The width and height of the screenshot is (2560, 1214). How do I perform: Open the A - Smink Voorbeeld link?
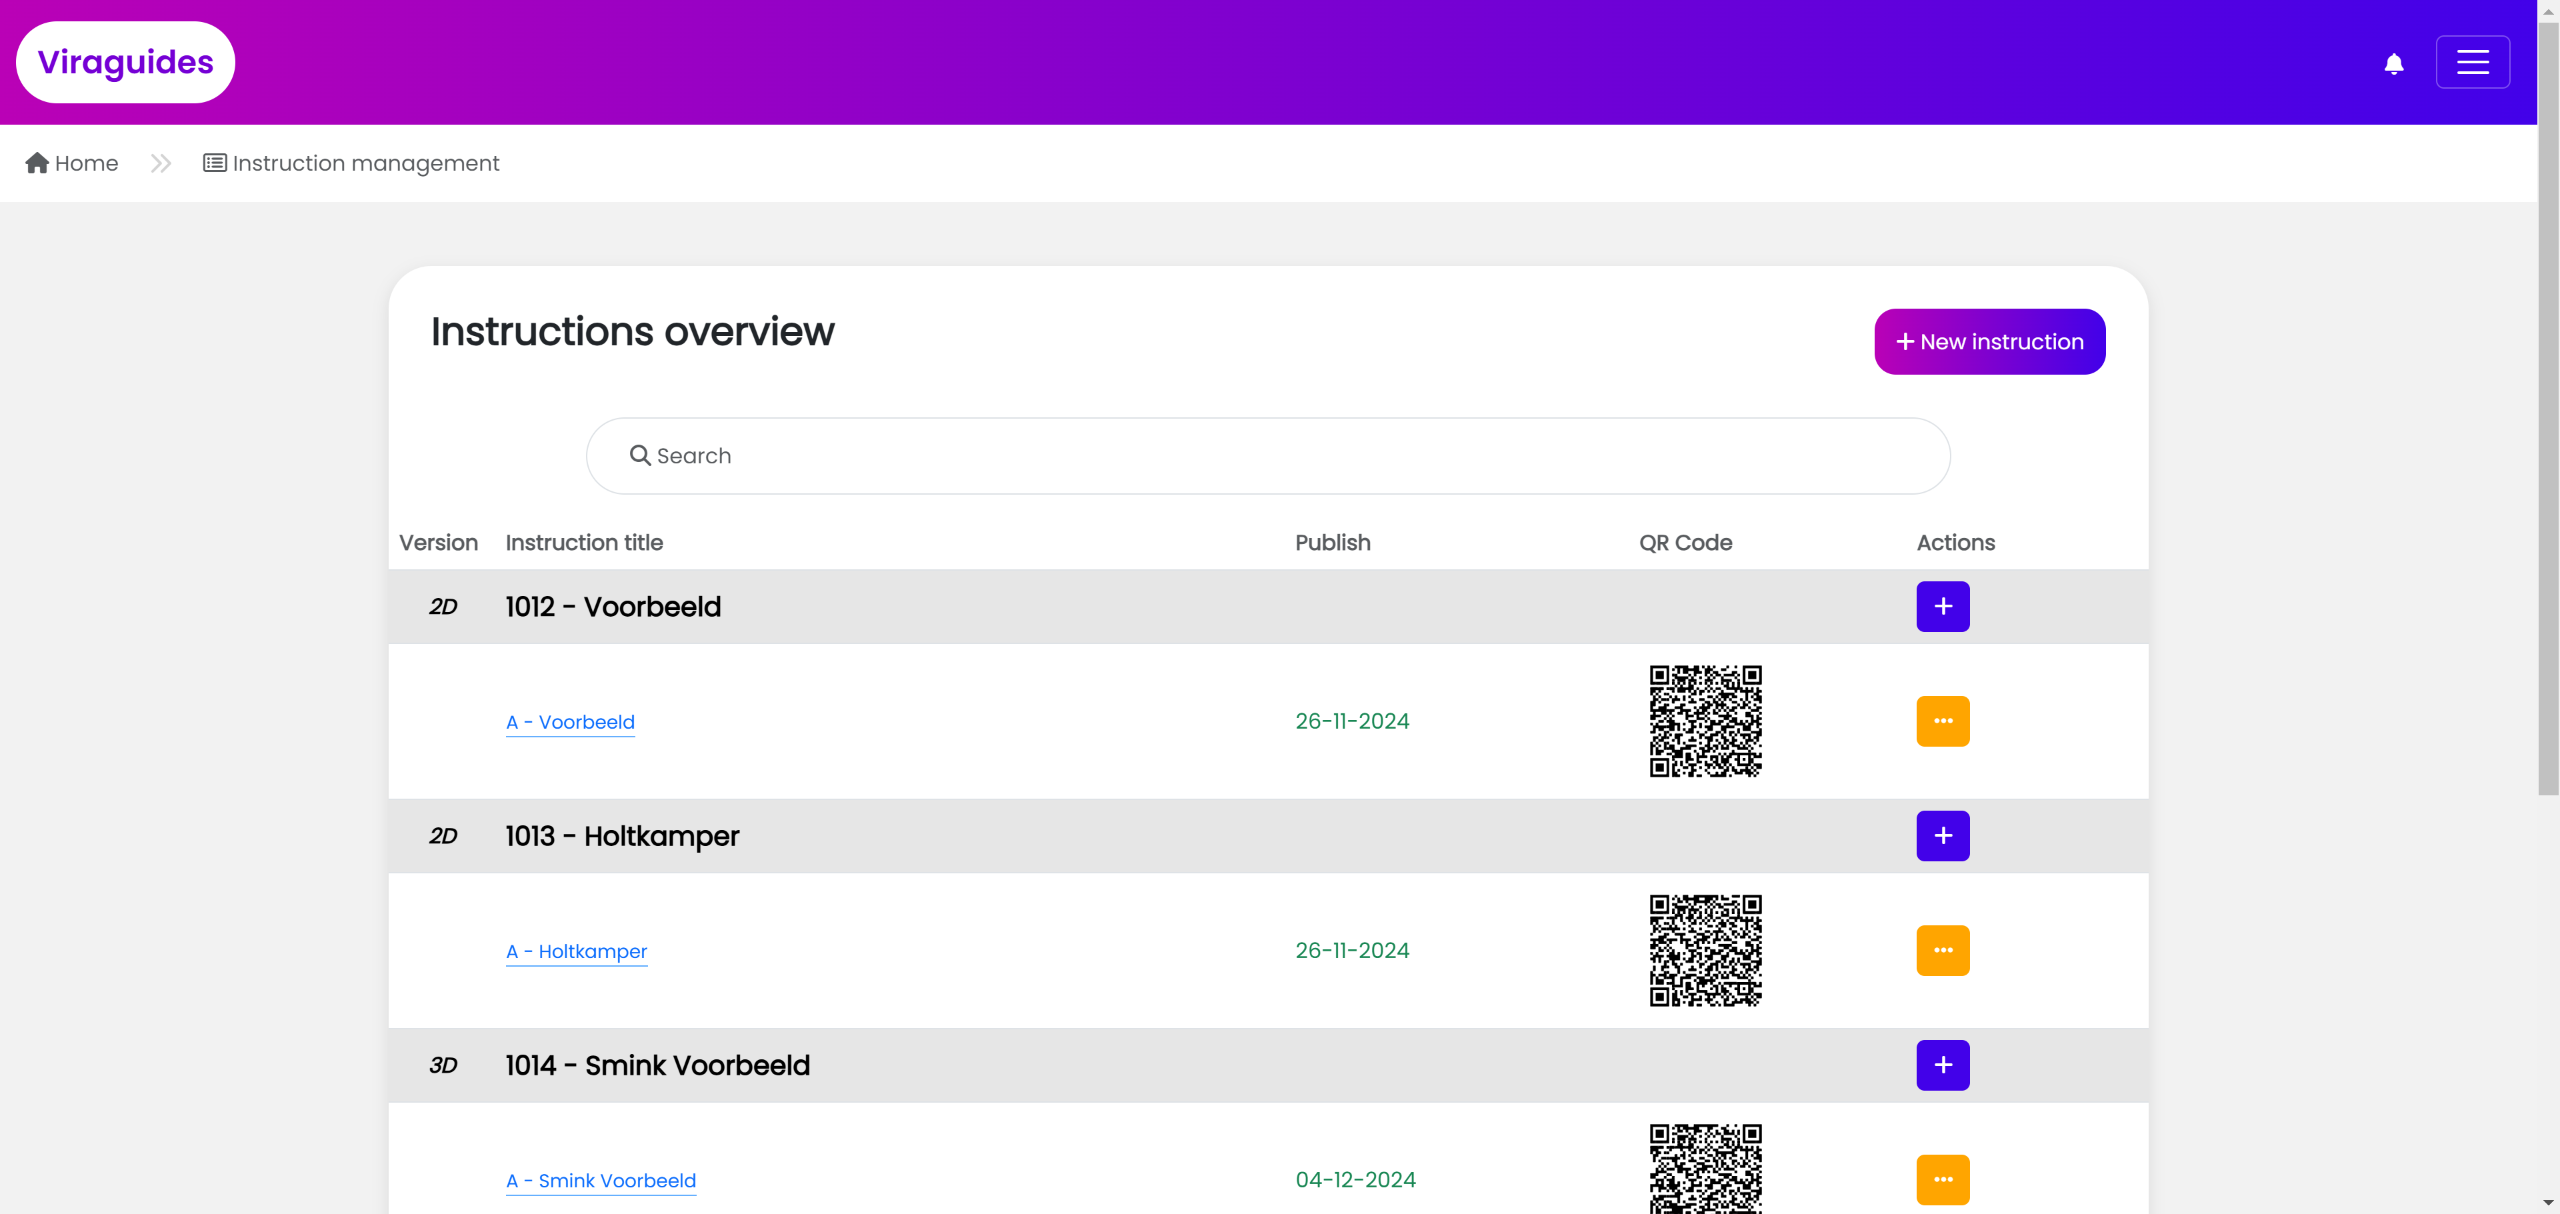coord(601,1180)
